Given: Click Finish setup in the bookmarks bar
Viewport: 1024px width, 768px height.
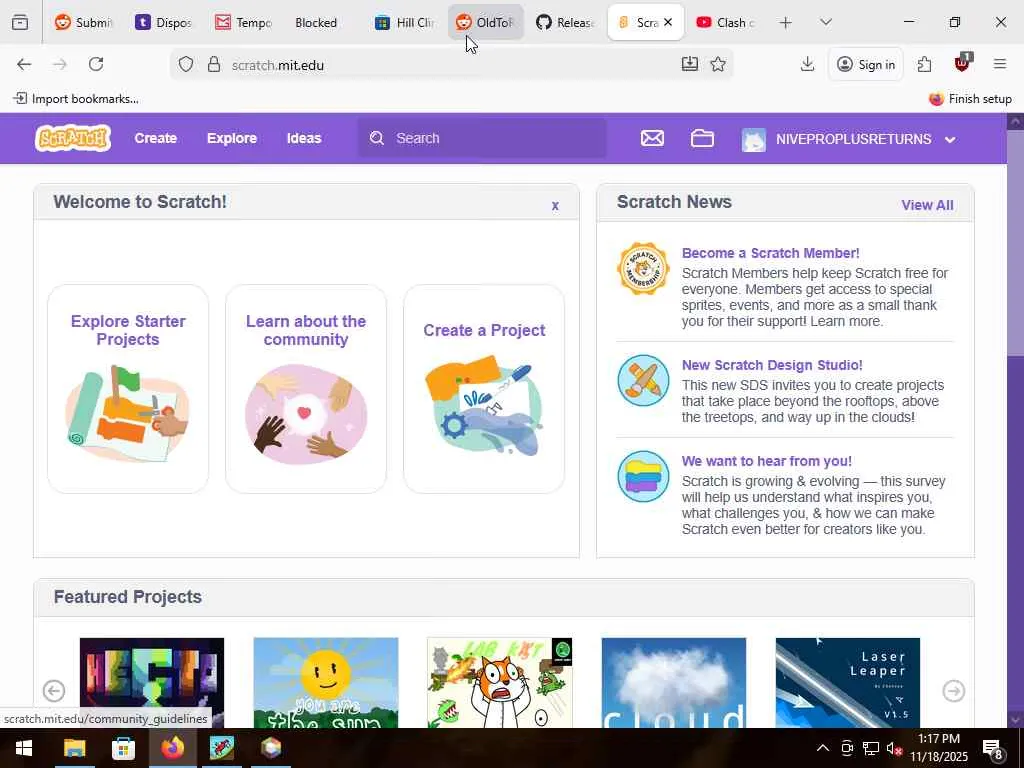Looking at the screenshot, I should [970, 99].
